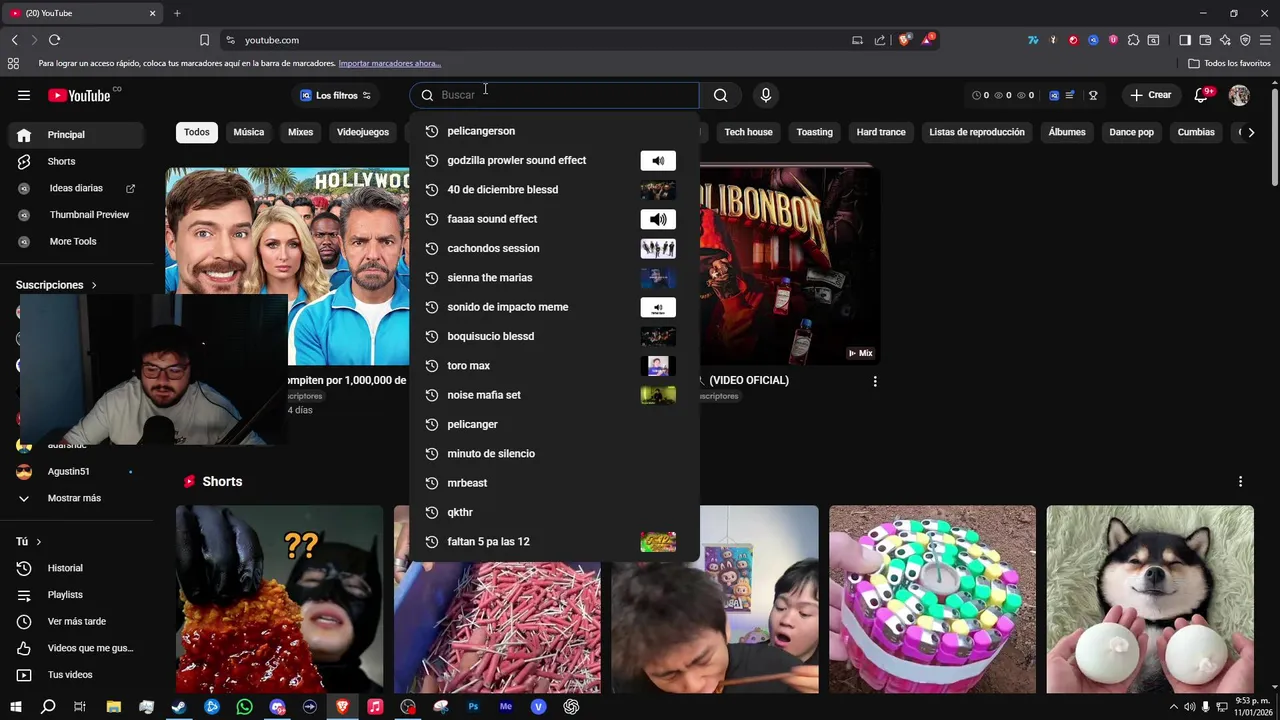Expand the Suscripciones section chevron
The height and width of the screenshot is (720, 1280).
click(94, 285)
